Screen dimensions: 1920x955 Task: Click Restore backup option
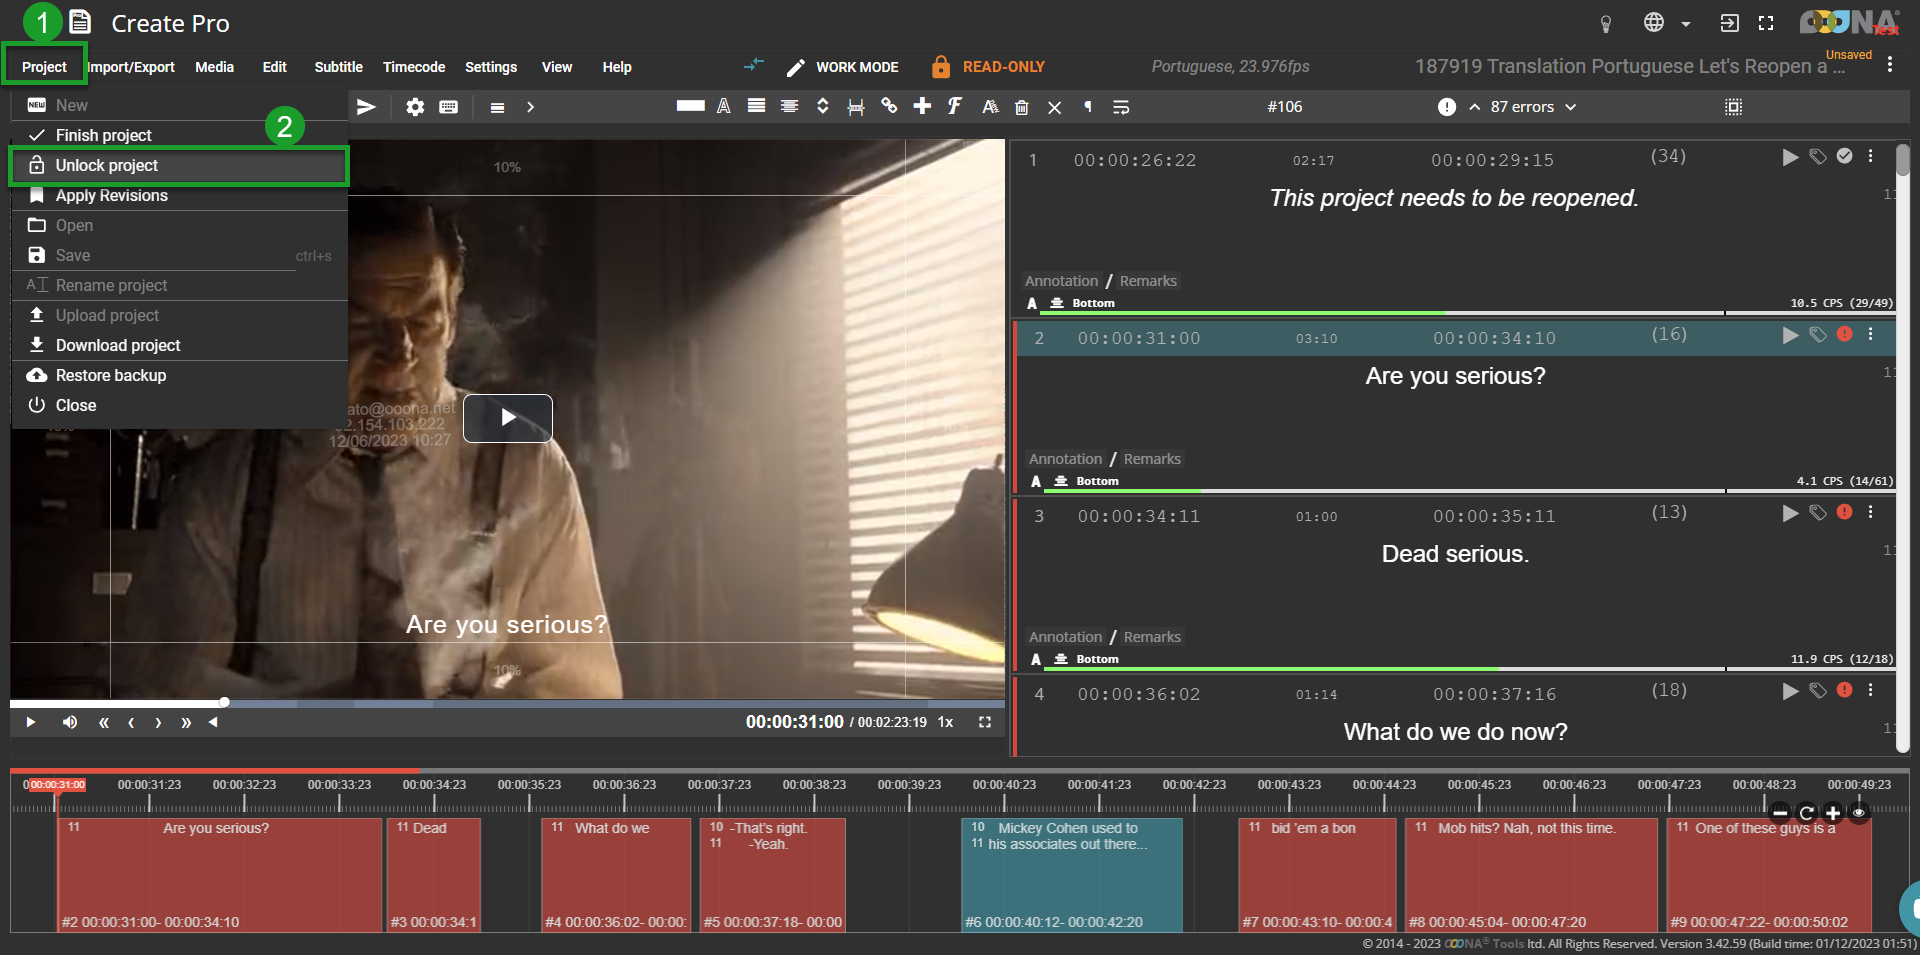click(x=111, y=375)
